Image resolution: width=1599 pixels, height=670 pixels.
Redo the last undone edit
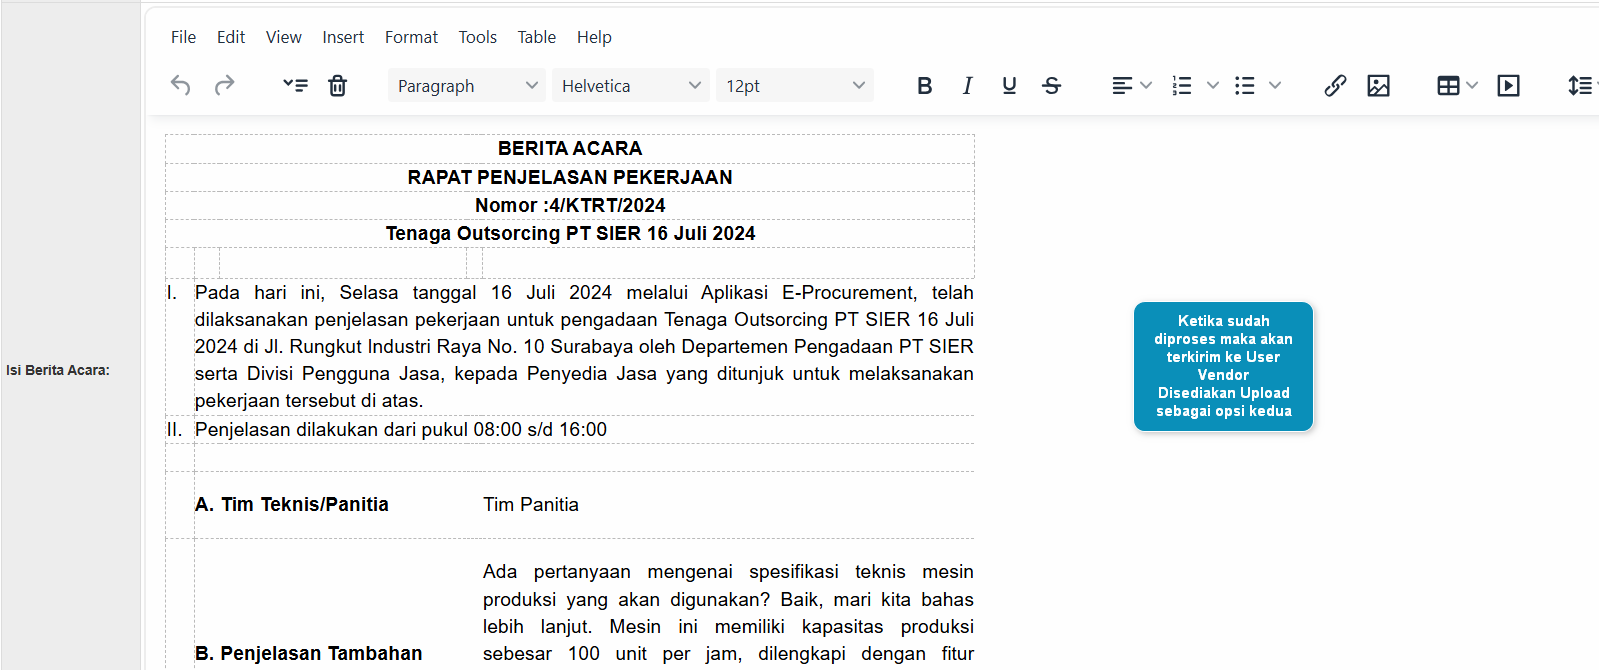(225, 86)
